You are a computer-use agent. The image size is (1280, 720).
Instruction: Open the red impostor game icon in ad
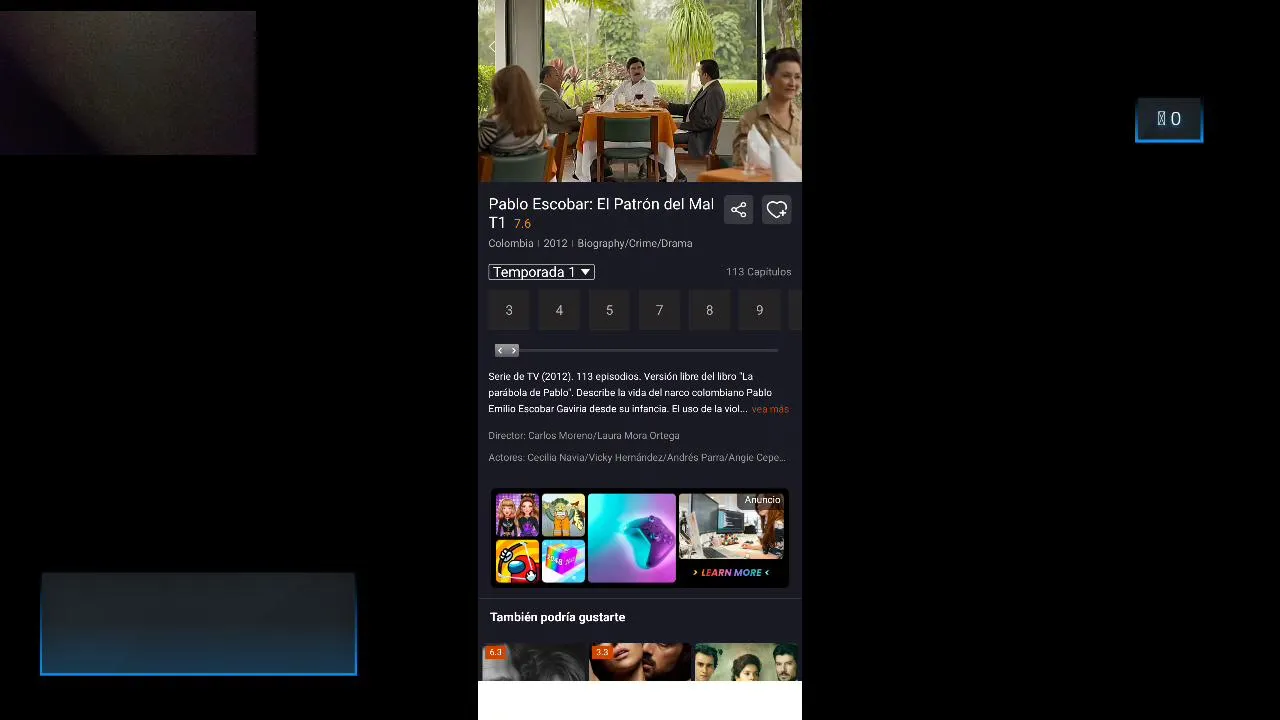[517, 561]
